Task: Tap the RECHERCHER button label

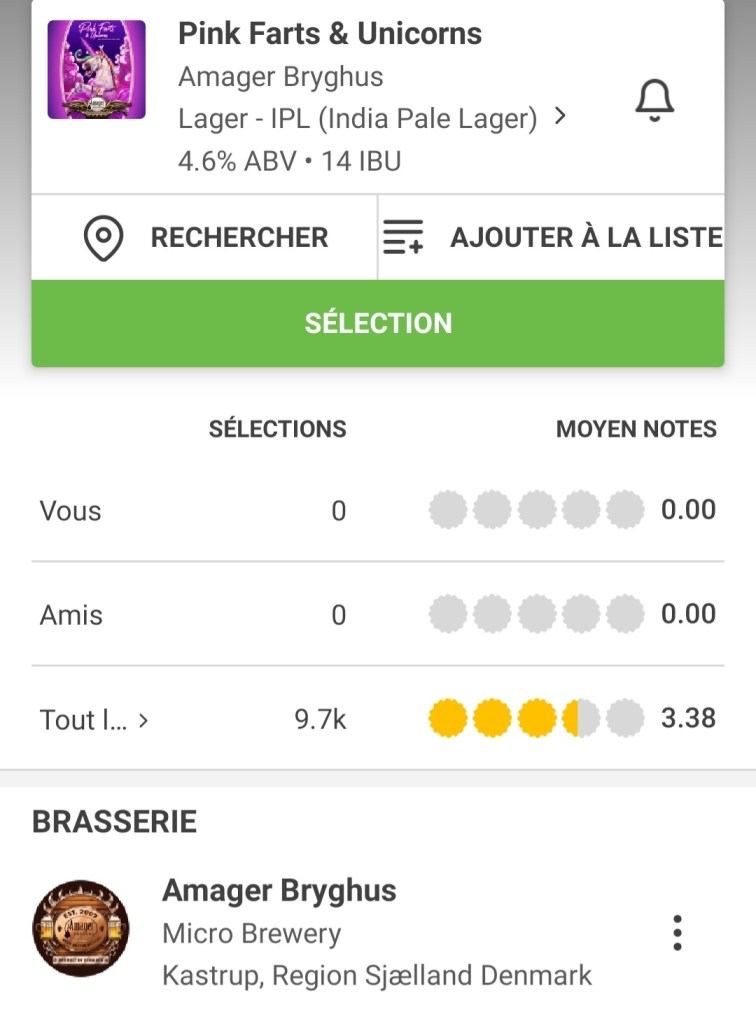Action: pyautogui.click(x=239, y=238)
